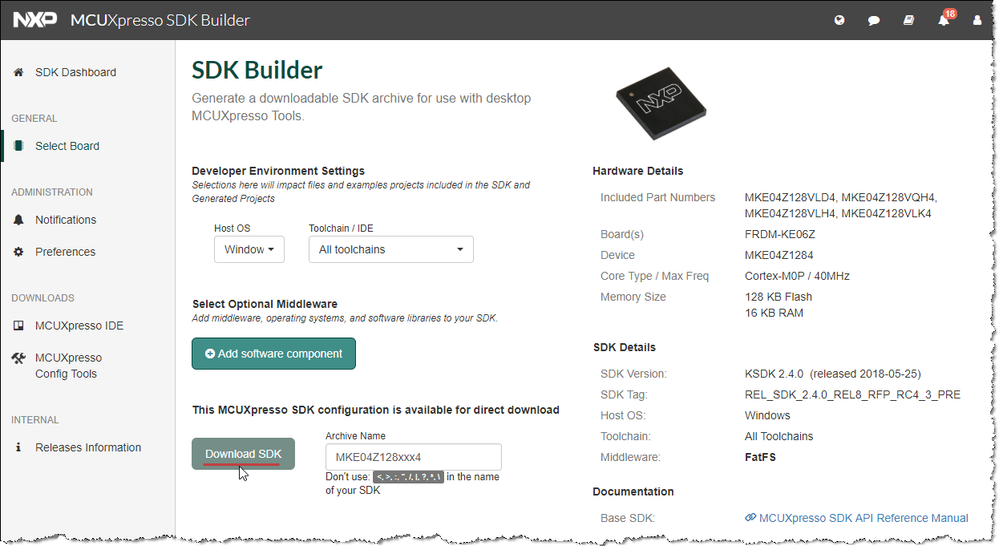The height and width of the screenshot is (546, 999).
Task: Open the chat feedback icon
Action: pos(874,20)
